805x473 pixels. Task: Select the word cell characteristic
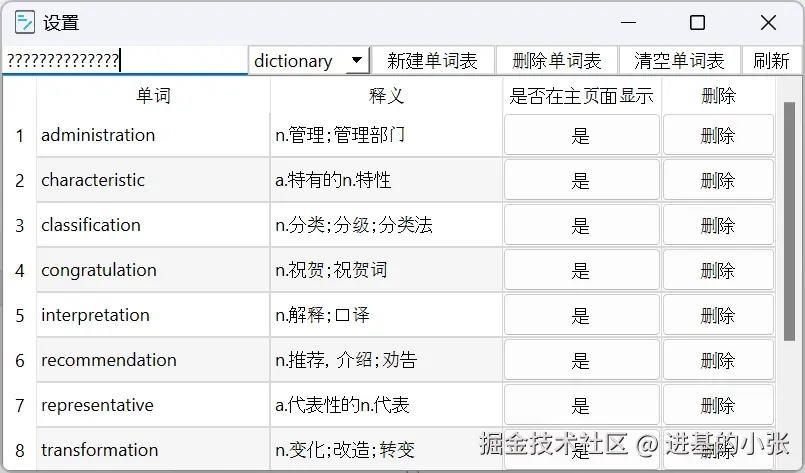[153, 180]
